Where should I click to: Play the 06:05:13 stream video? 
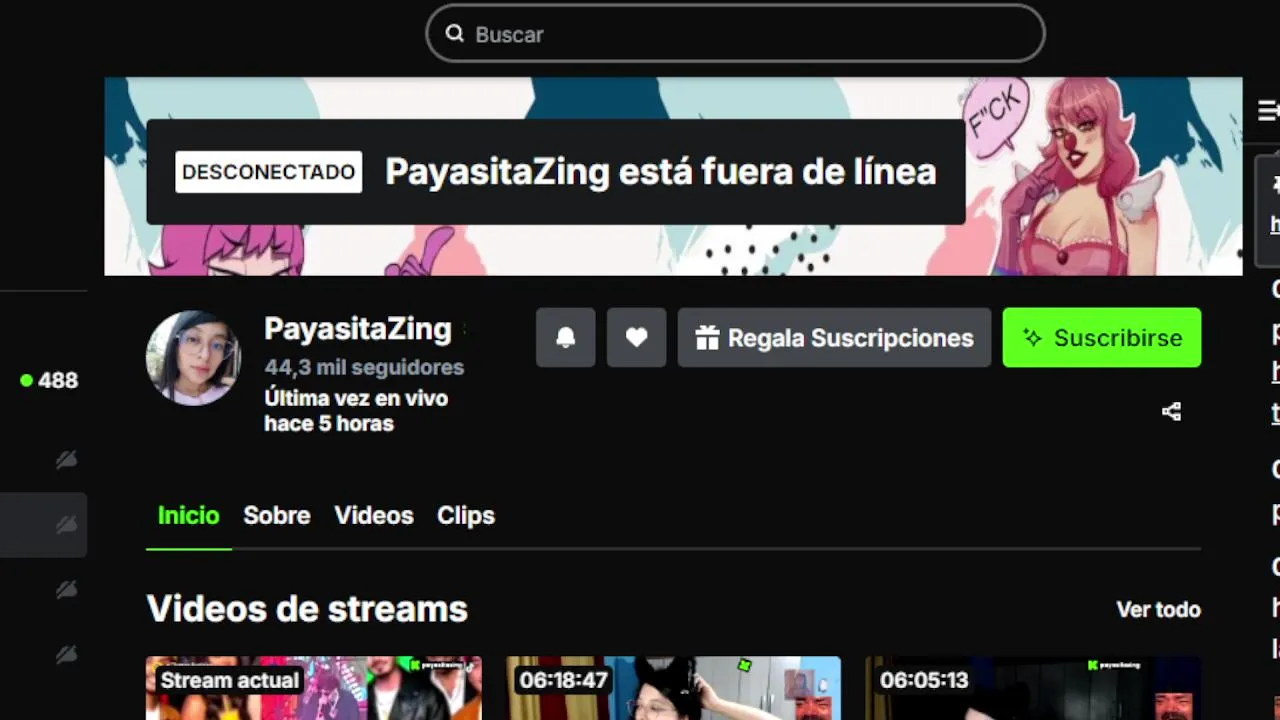[1033, 688]
